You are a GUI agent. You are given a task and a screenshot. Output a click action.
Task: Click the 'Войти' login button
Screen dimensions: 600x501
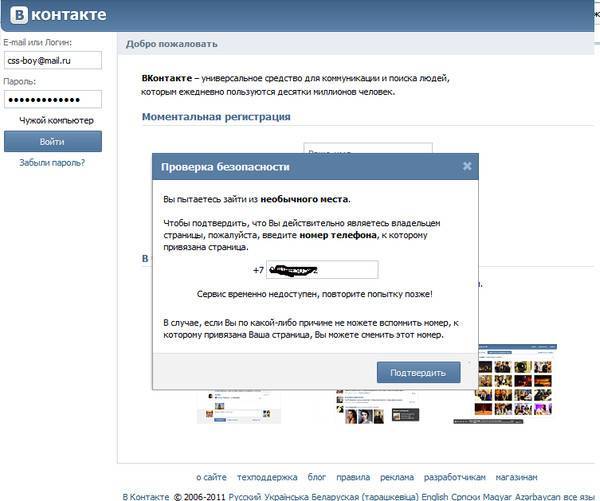pos(53,142)
